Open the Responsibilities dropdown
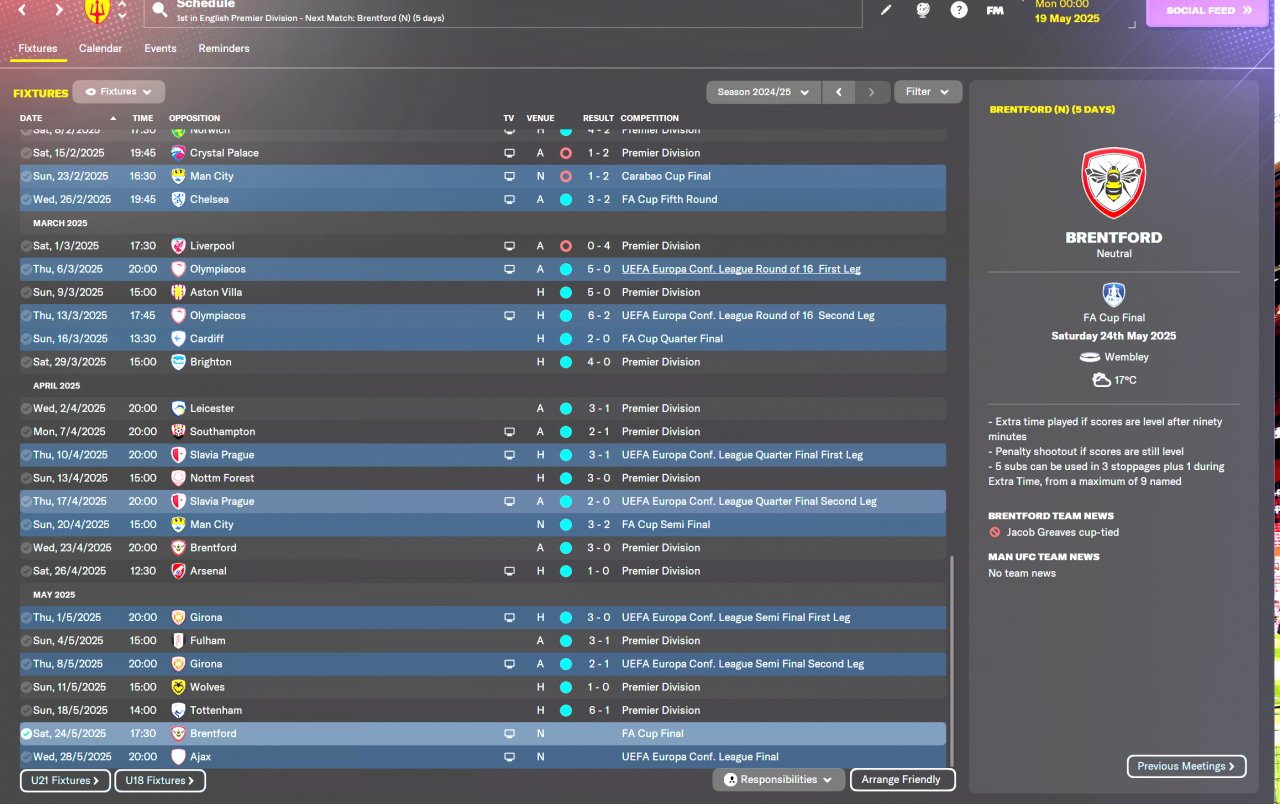 click(x=779, y=780)
